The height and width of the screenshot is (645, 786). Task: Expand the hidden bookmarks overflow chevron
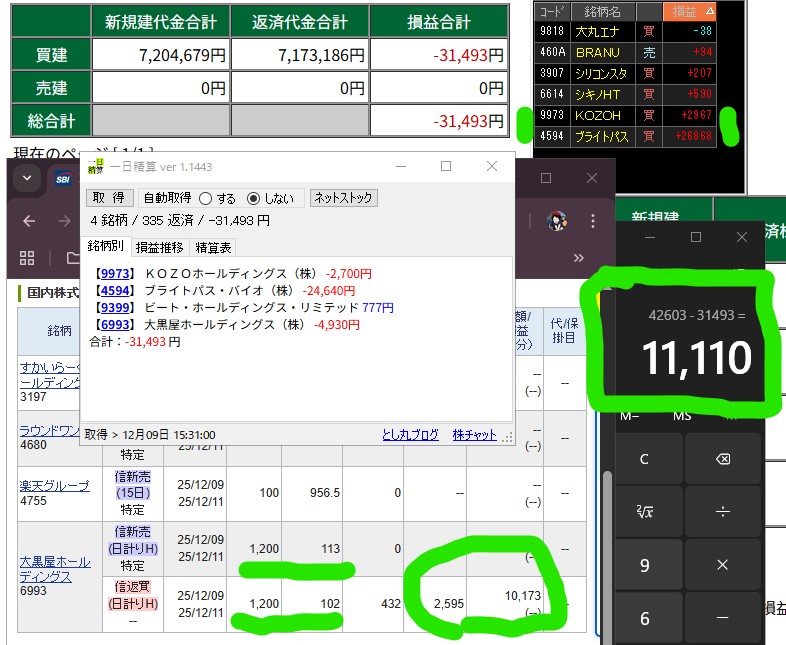[578, 258]
